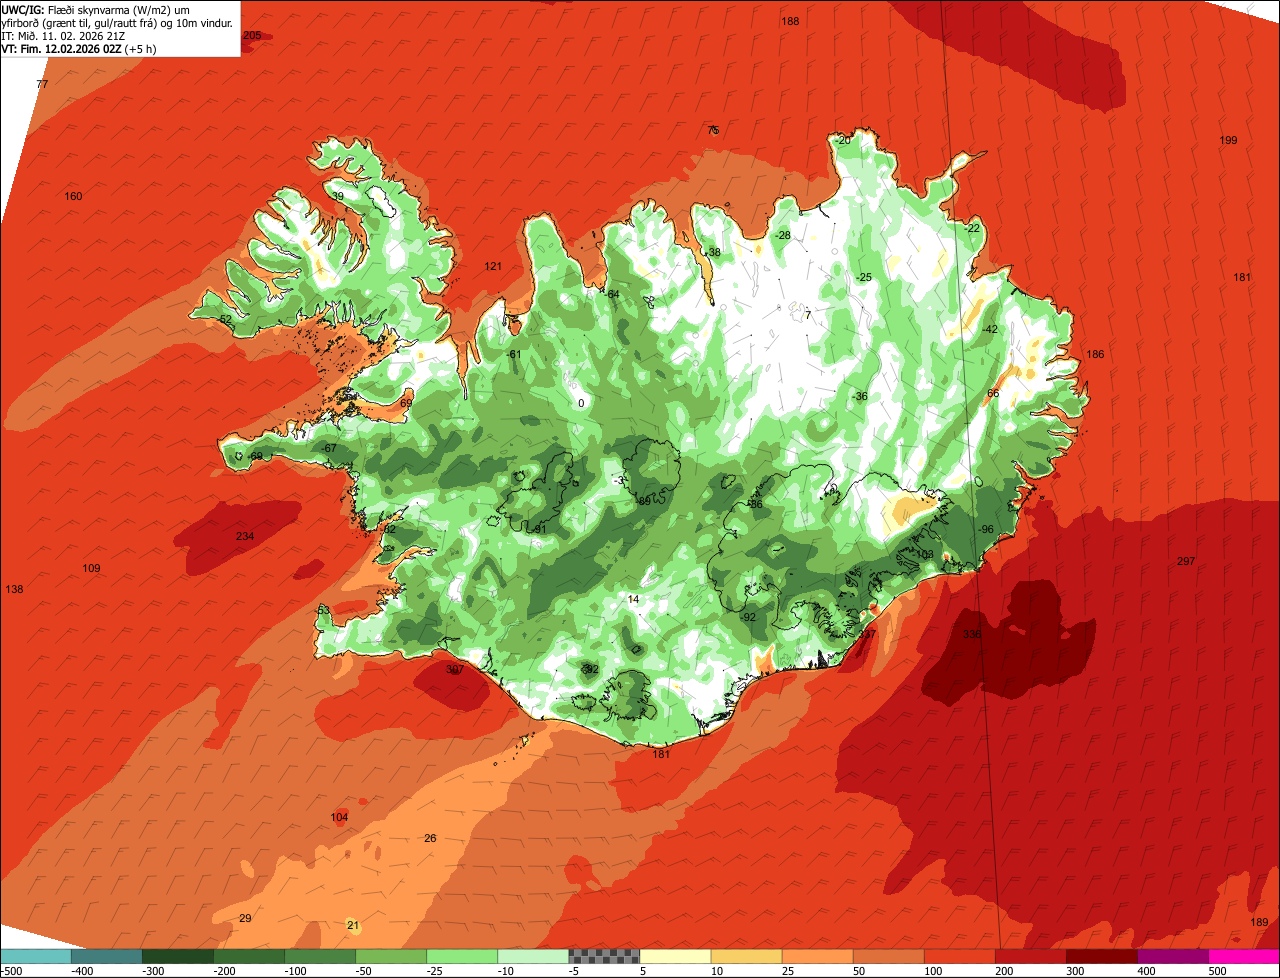Click the map value '-82'
This screenshot has height=978, width=1280.
(x=389, y=529)
